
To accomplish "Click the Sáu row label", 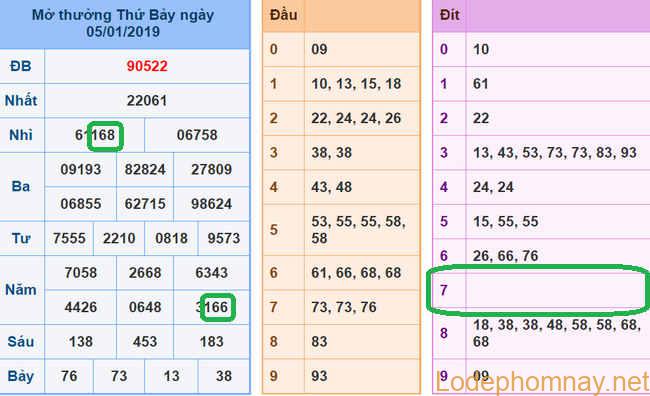I will pos(21,341).
